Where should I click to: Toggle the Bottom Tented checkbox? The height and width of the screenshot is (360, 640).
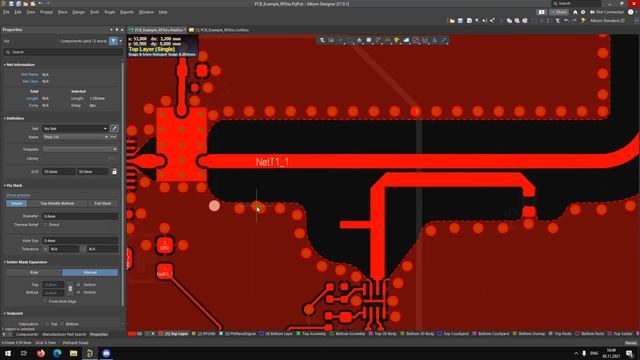(x=78, y=292)
